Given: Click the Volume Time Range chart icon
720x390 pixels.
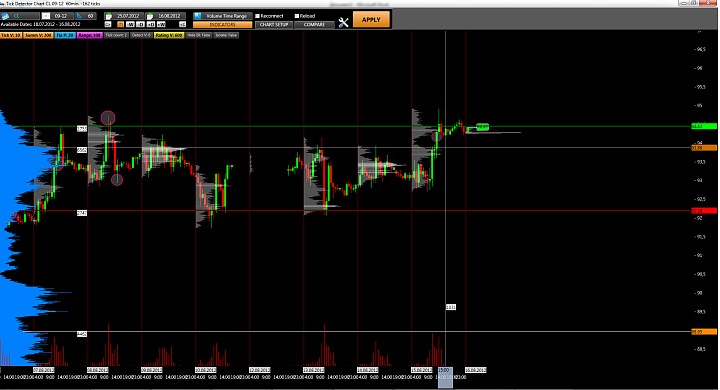Looking at the screenshot, I should coord(197,16).
